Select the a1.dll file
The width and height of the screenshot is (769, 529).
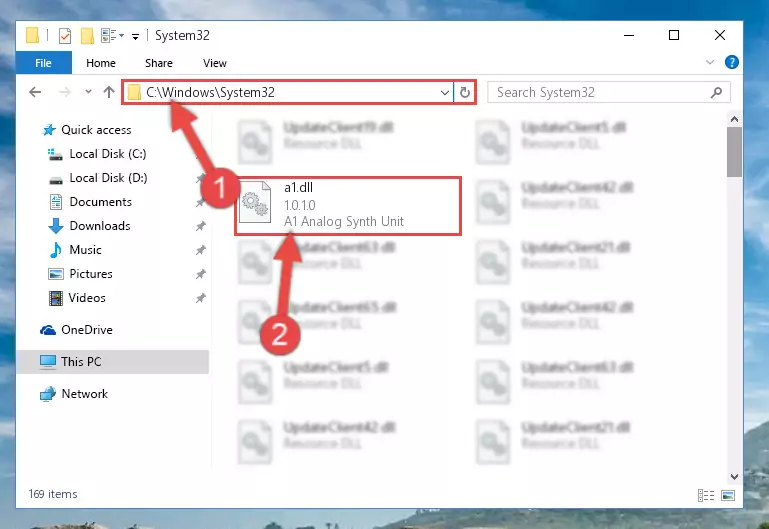[x=348, y=206]
